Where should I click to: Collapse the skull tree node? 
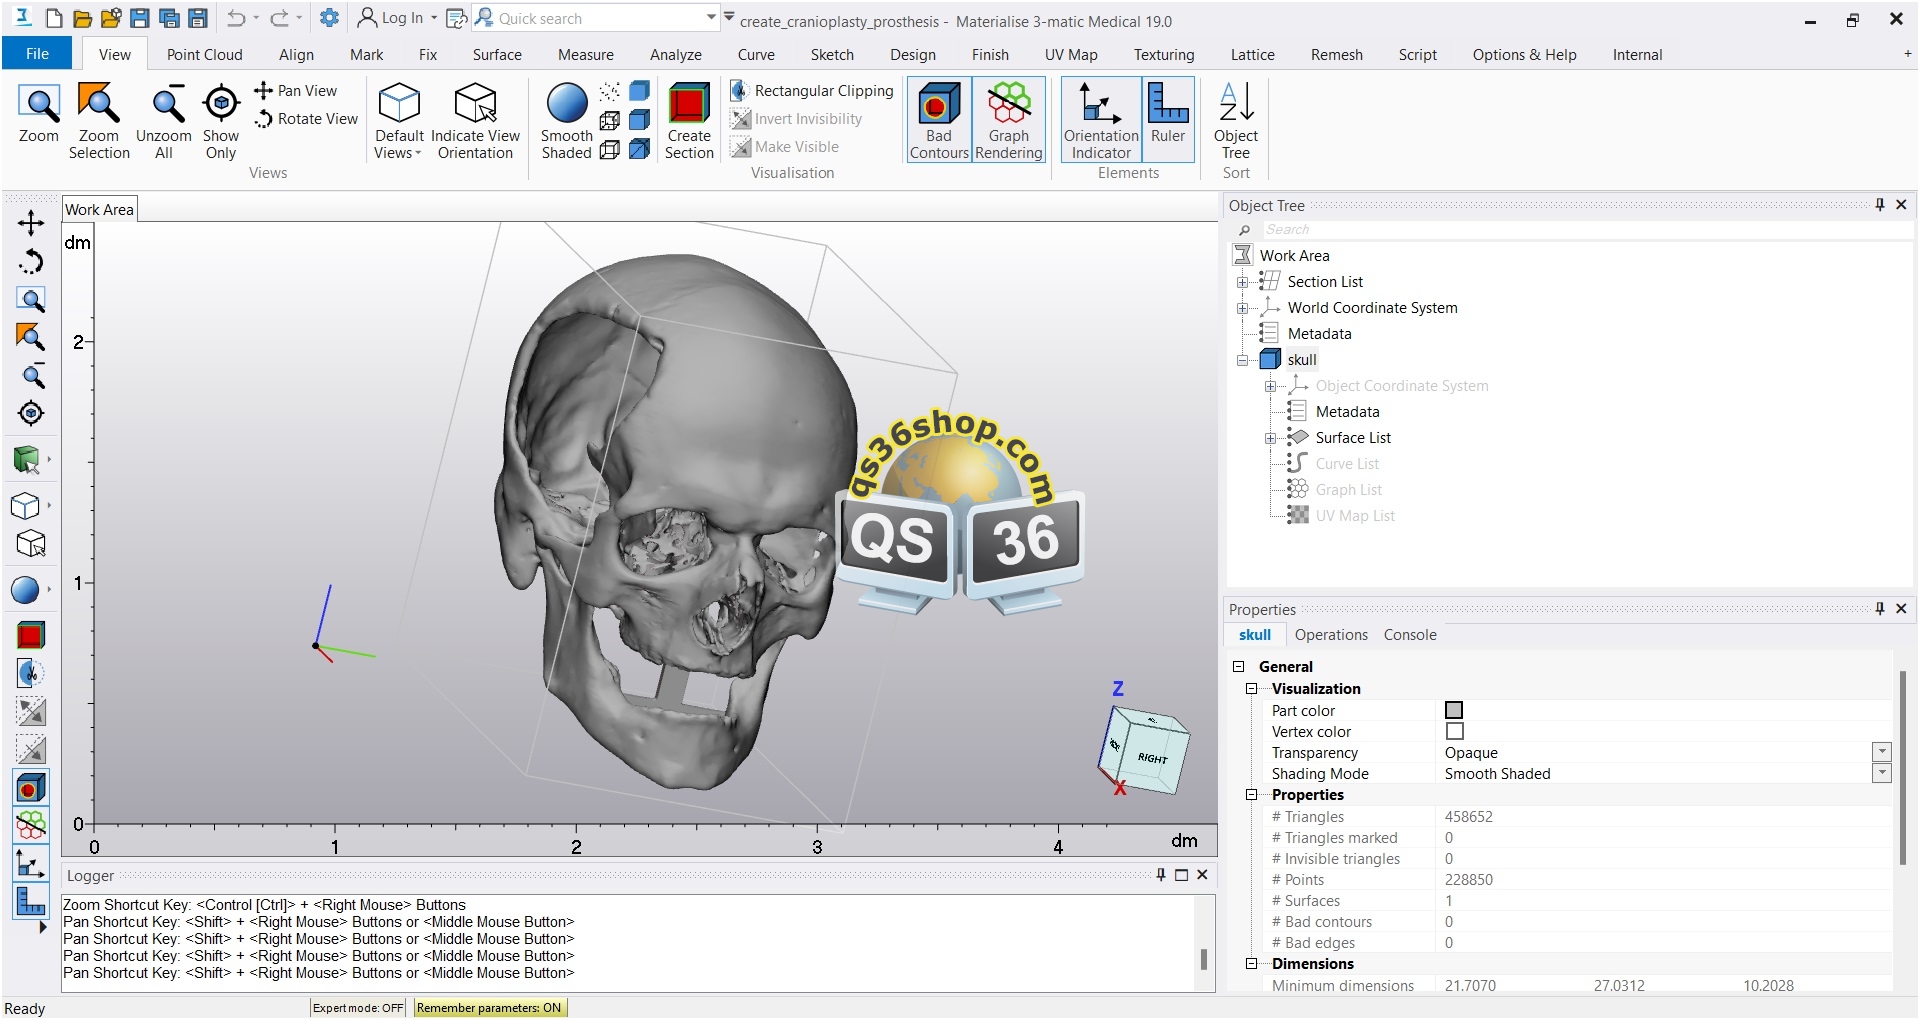[x=1242, y=360]
